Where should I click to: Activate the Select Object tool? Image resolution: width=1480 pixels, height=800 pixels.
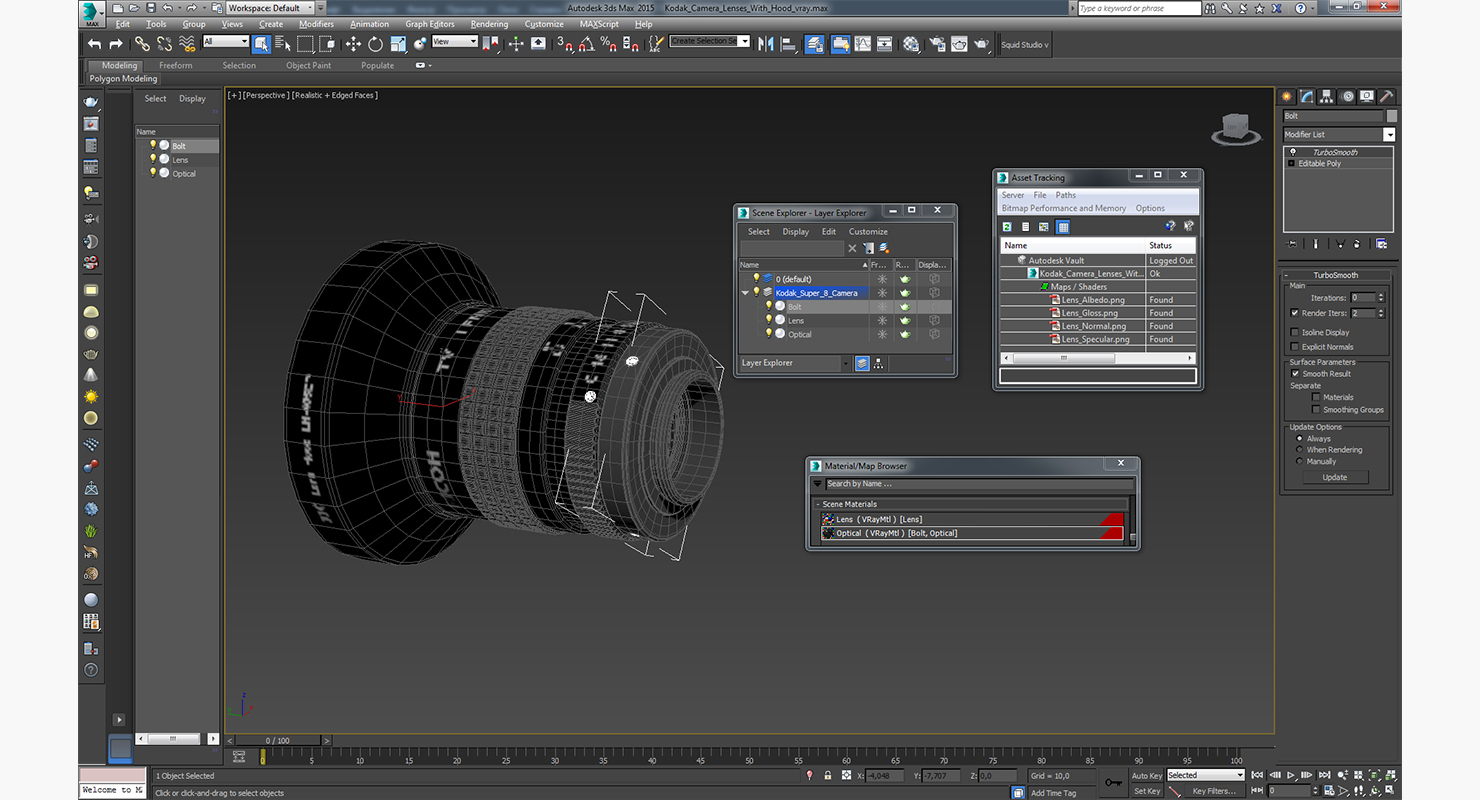click(x=261, y=44)
